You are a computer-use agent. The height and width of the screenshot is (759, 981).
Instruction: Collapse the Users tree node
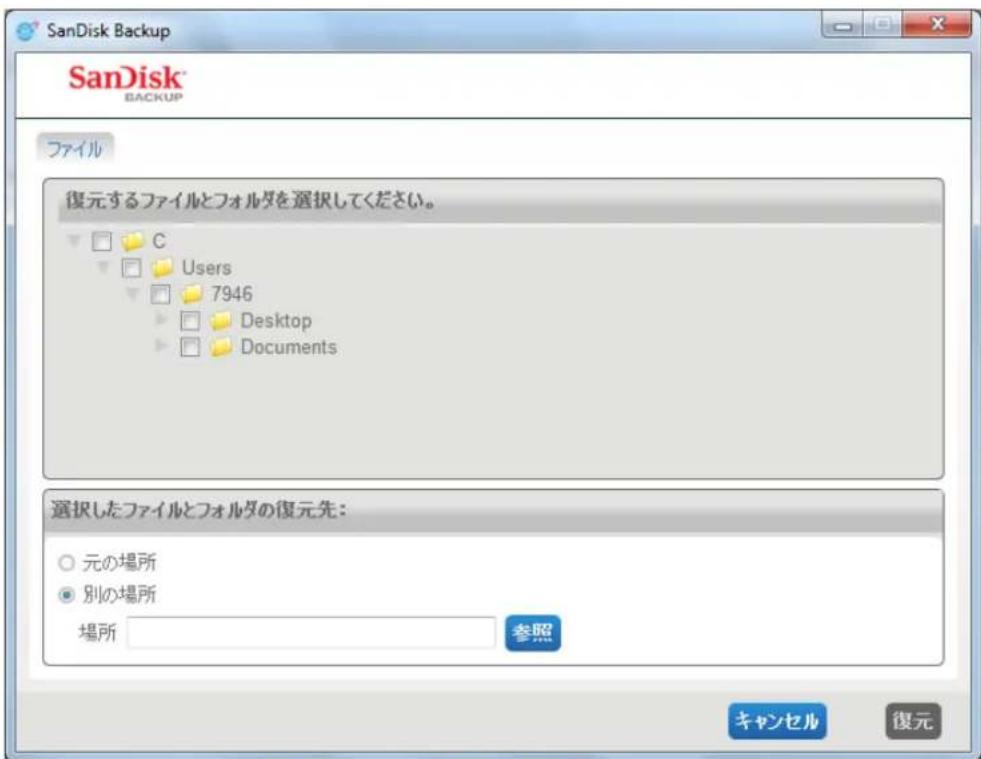[103, 267]
